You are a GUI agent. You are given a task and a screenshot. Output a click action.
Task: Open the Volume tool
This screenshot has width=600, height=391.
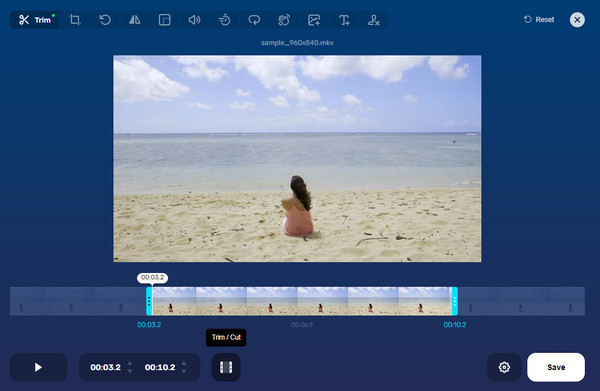click(194, 20)
